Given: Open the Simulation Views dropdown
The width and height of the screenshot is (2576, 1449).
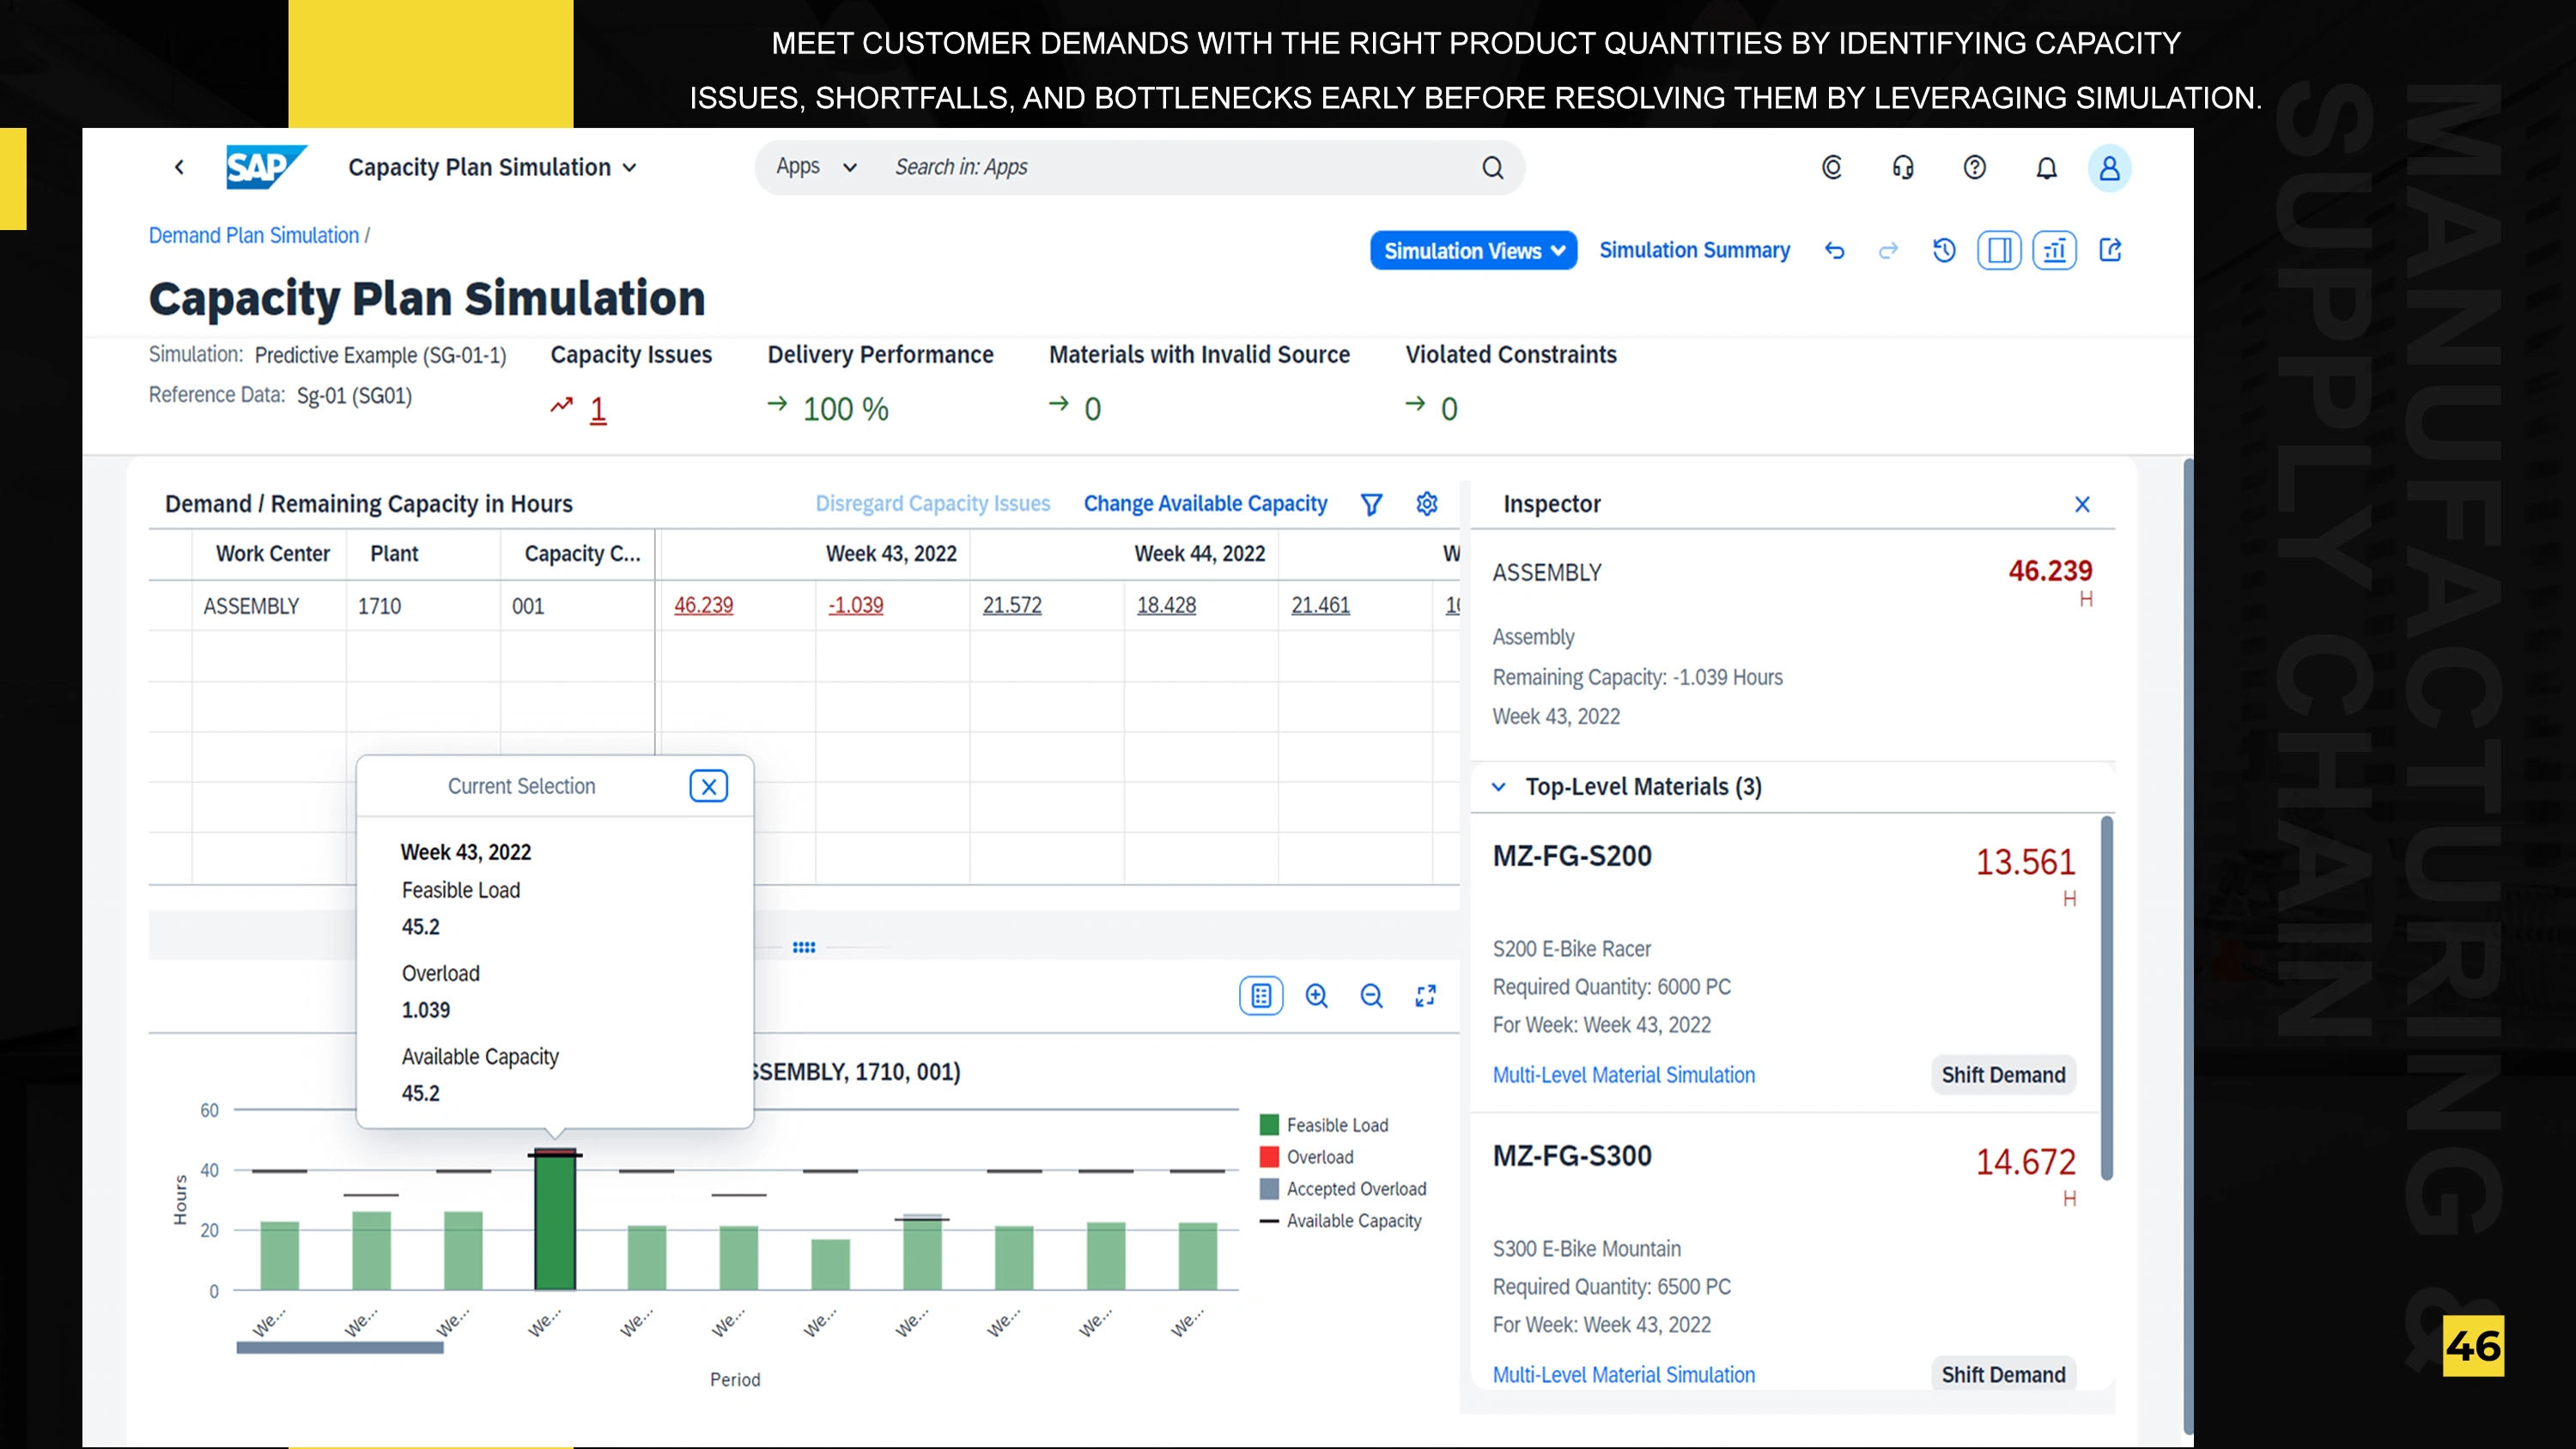Looking at the screenshot, I should [1473, 250].
